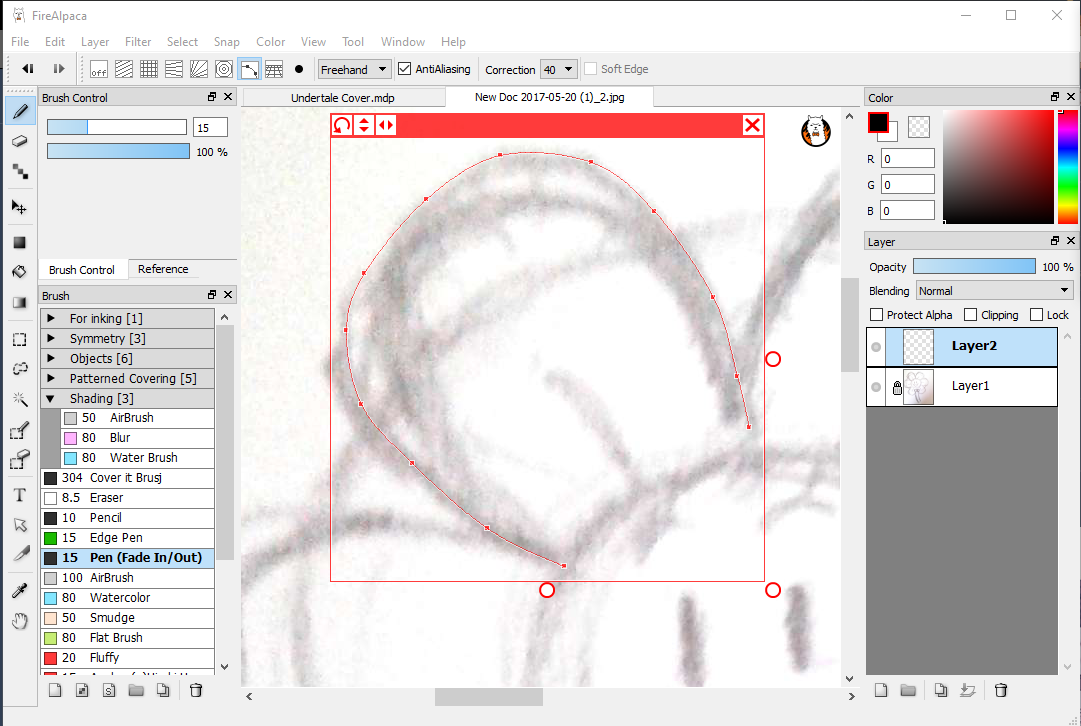This screenshot has height=726, width=1081.
Task: Choose the Magic Wand selection tool
Action: click(x=19, y=400)
